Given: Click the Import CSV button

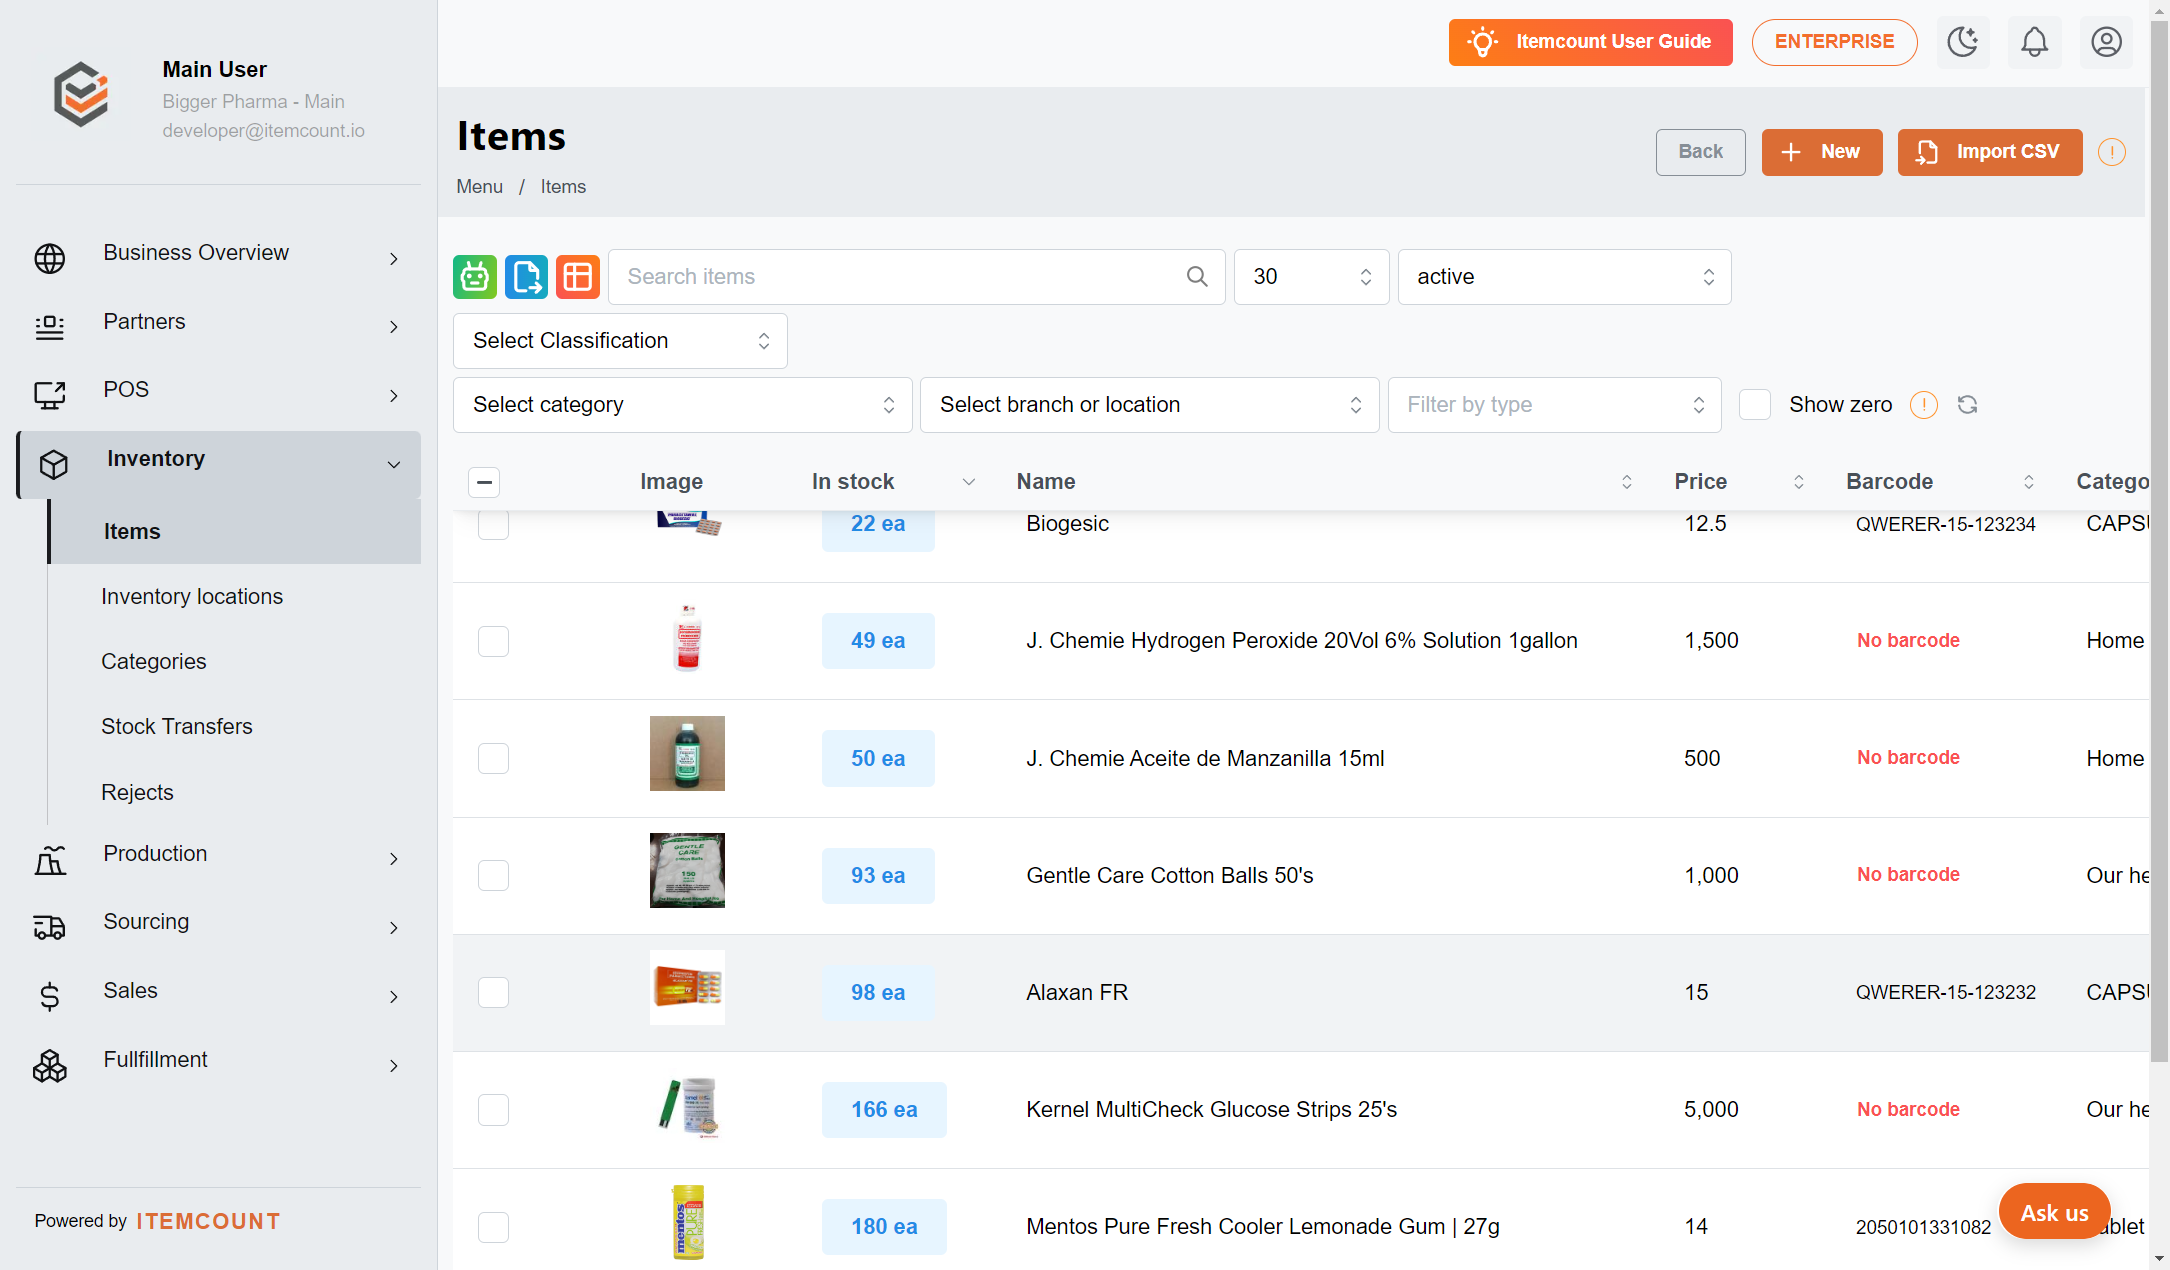Looking at the screenshot, I should coord(1990,152).
